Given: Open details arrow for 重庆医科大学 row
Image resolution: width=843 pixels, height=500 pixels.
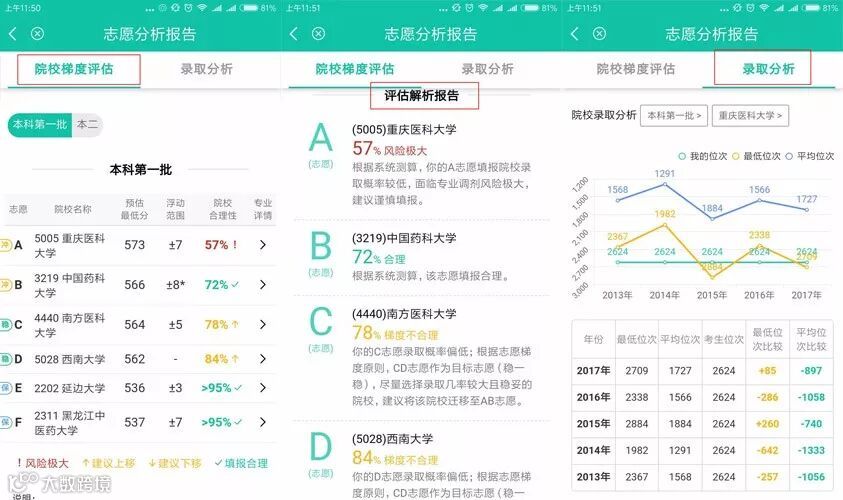Looking at the screenshot, I should [262, 245].
